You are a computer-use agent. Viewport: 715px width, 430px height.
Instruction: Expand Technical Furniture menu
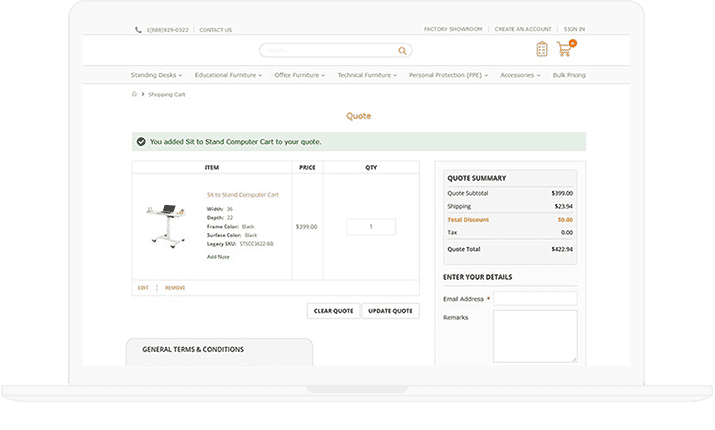point(367,75)
